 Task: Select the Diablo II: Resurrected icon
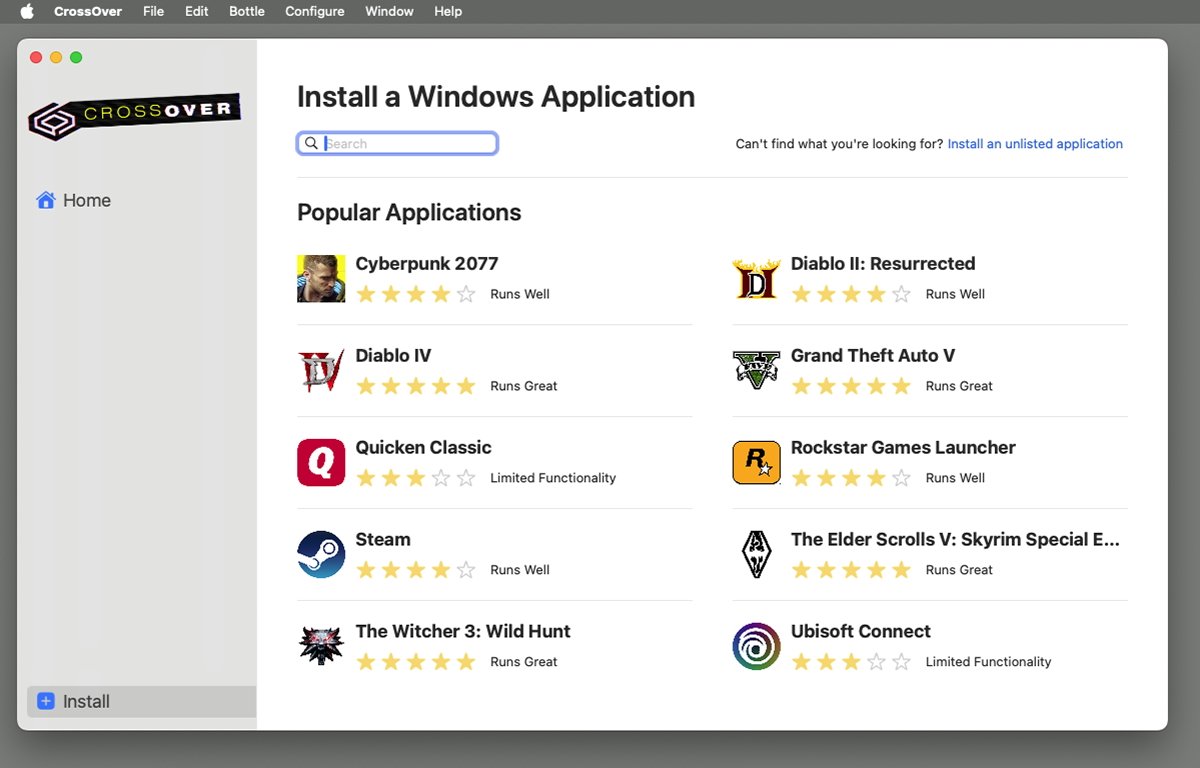pos(756,278)
